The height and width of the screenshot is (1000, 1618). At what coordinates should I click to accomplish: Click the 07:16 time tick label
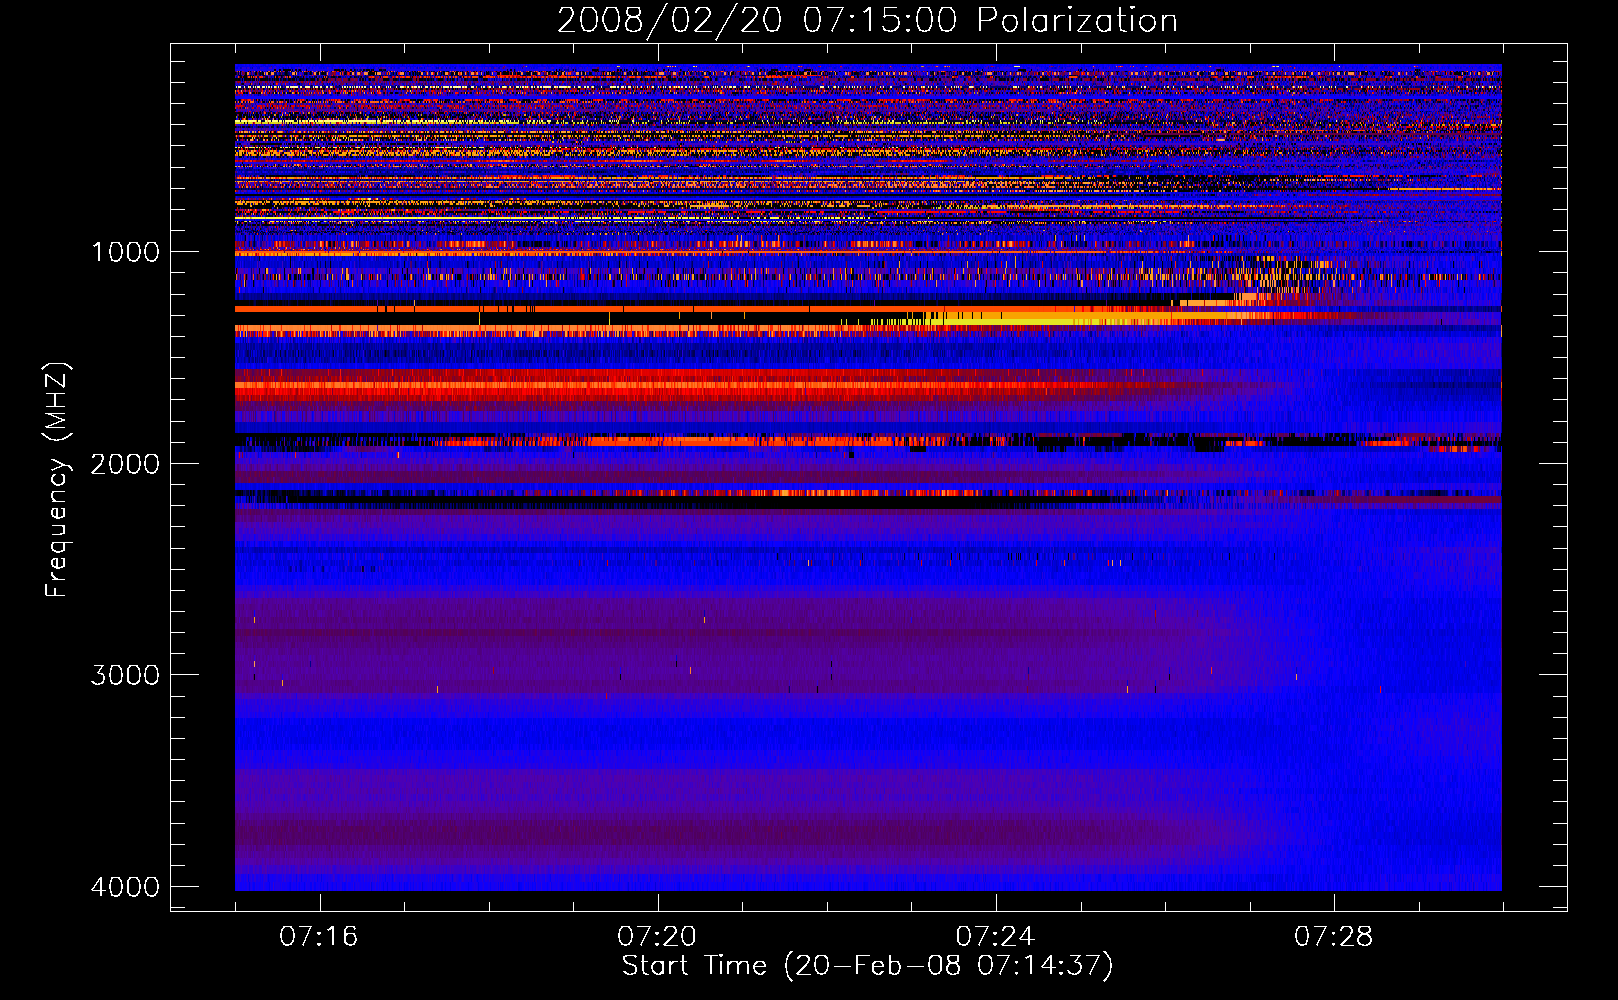click(x=319, y=937)
